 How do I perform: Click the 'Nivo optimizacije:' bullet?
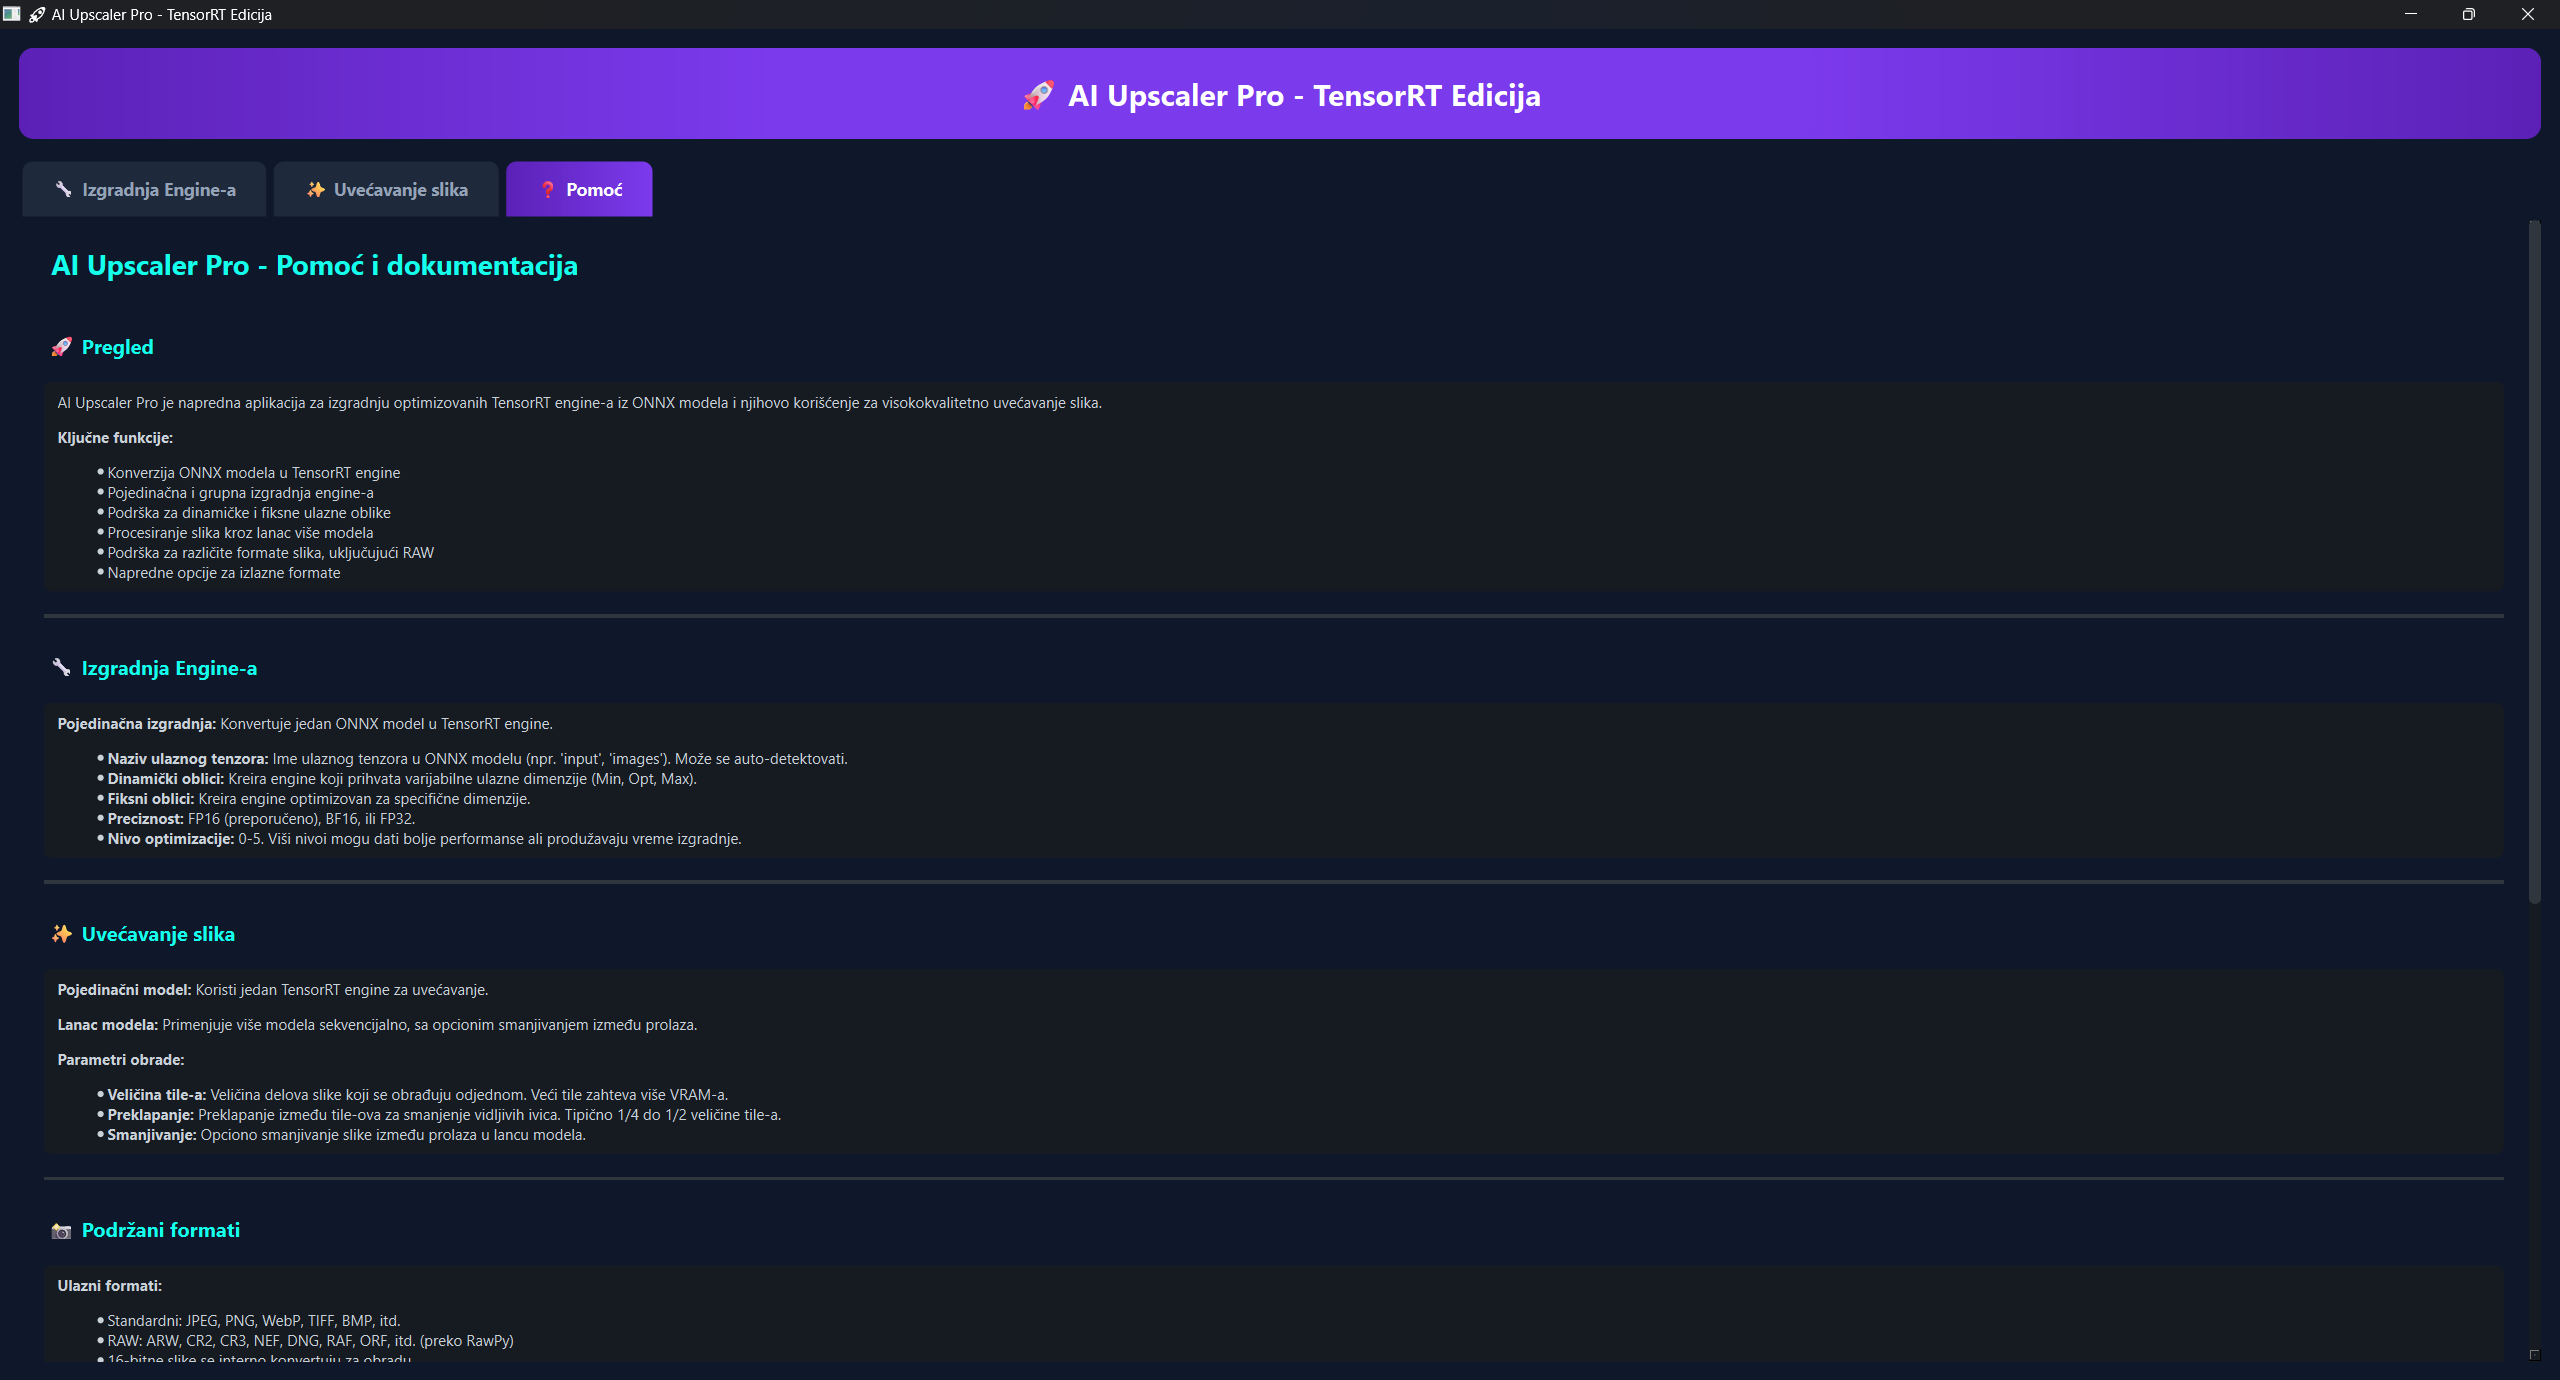424,839
